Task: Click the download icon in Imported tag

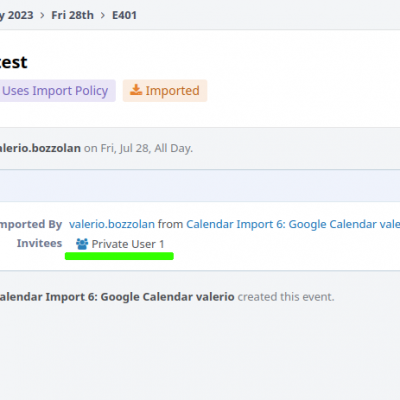Action: coord(136,90)
